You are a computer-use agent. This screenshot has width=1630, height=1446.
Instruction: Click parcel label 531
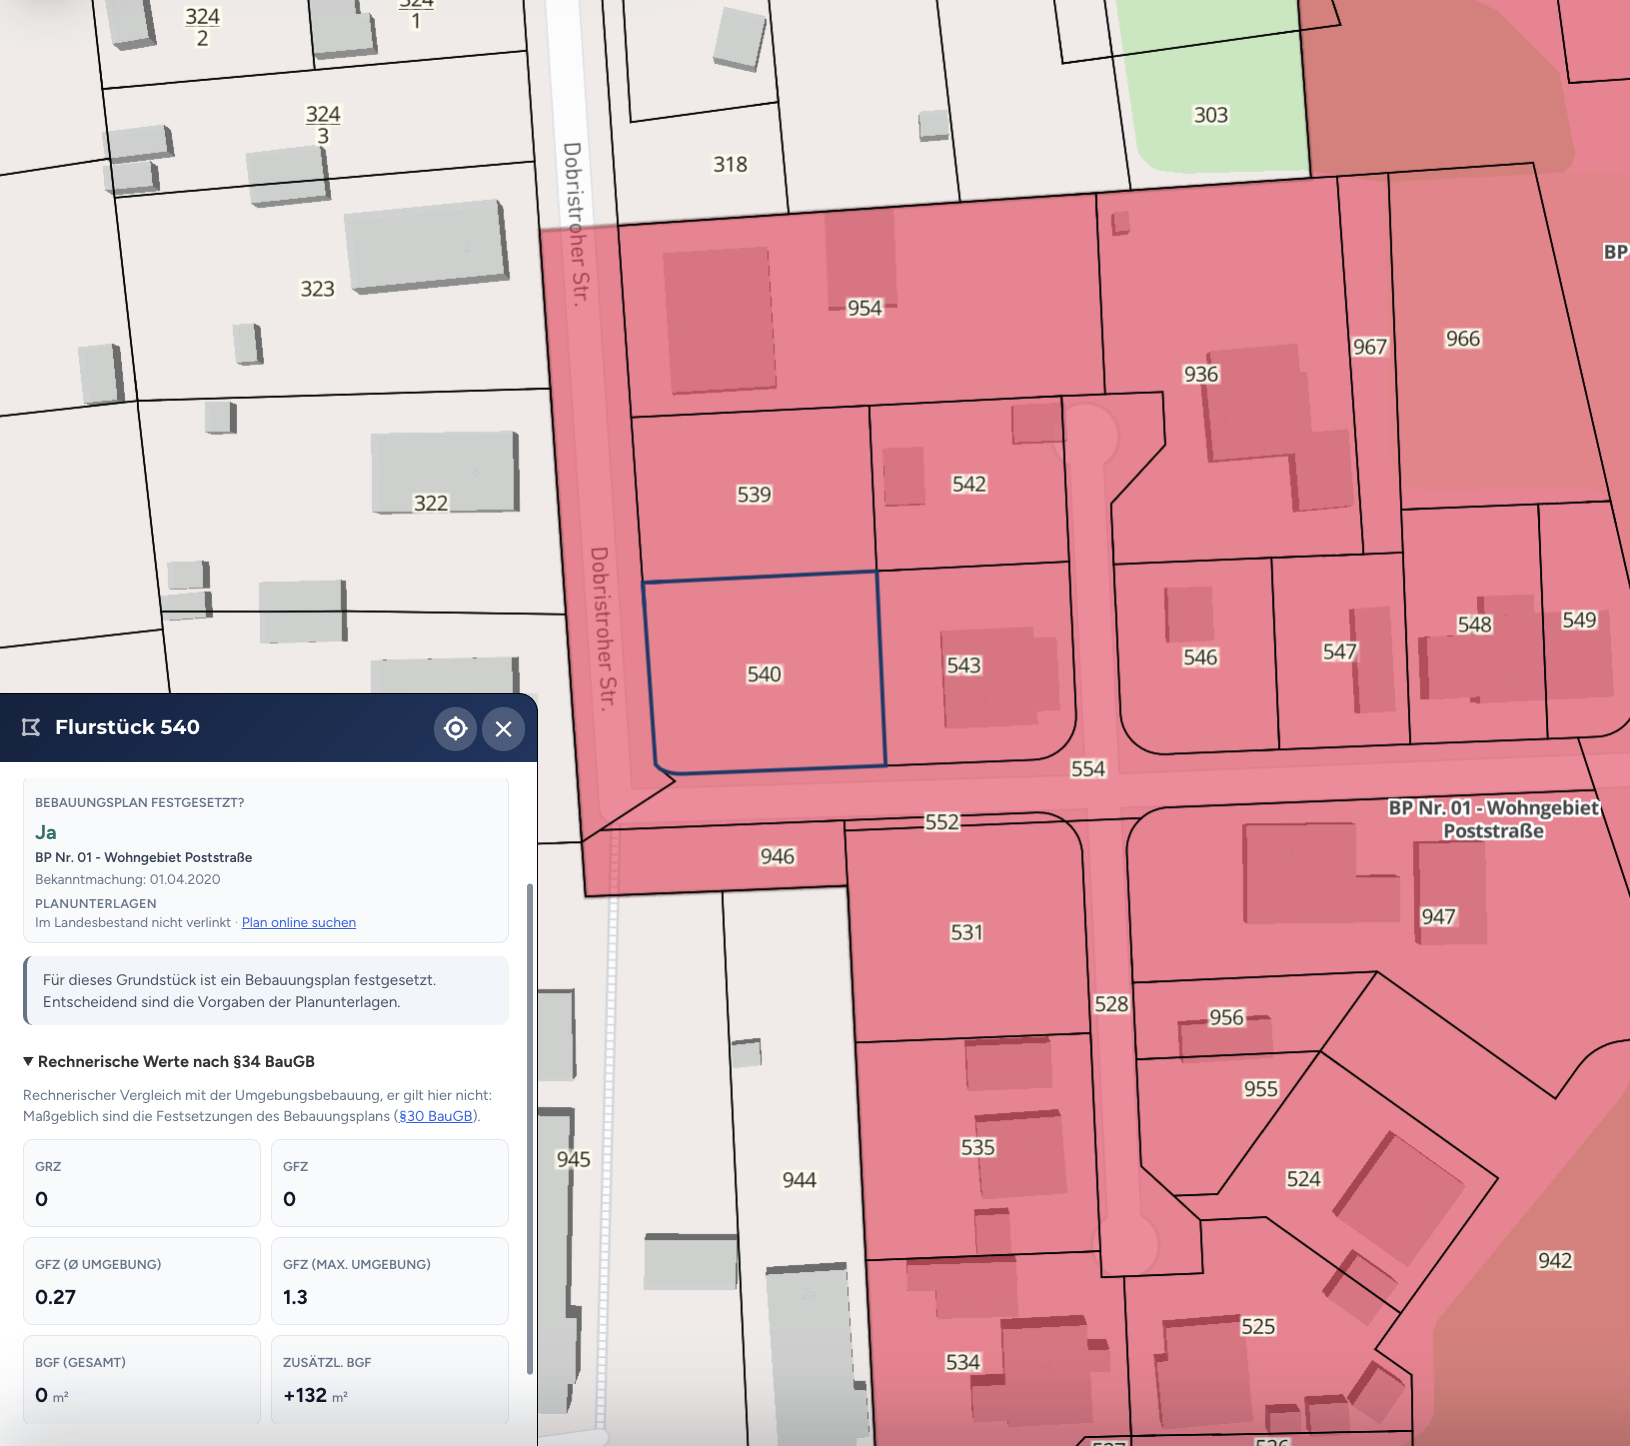[967, 933]
